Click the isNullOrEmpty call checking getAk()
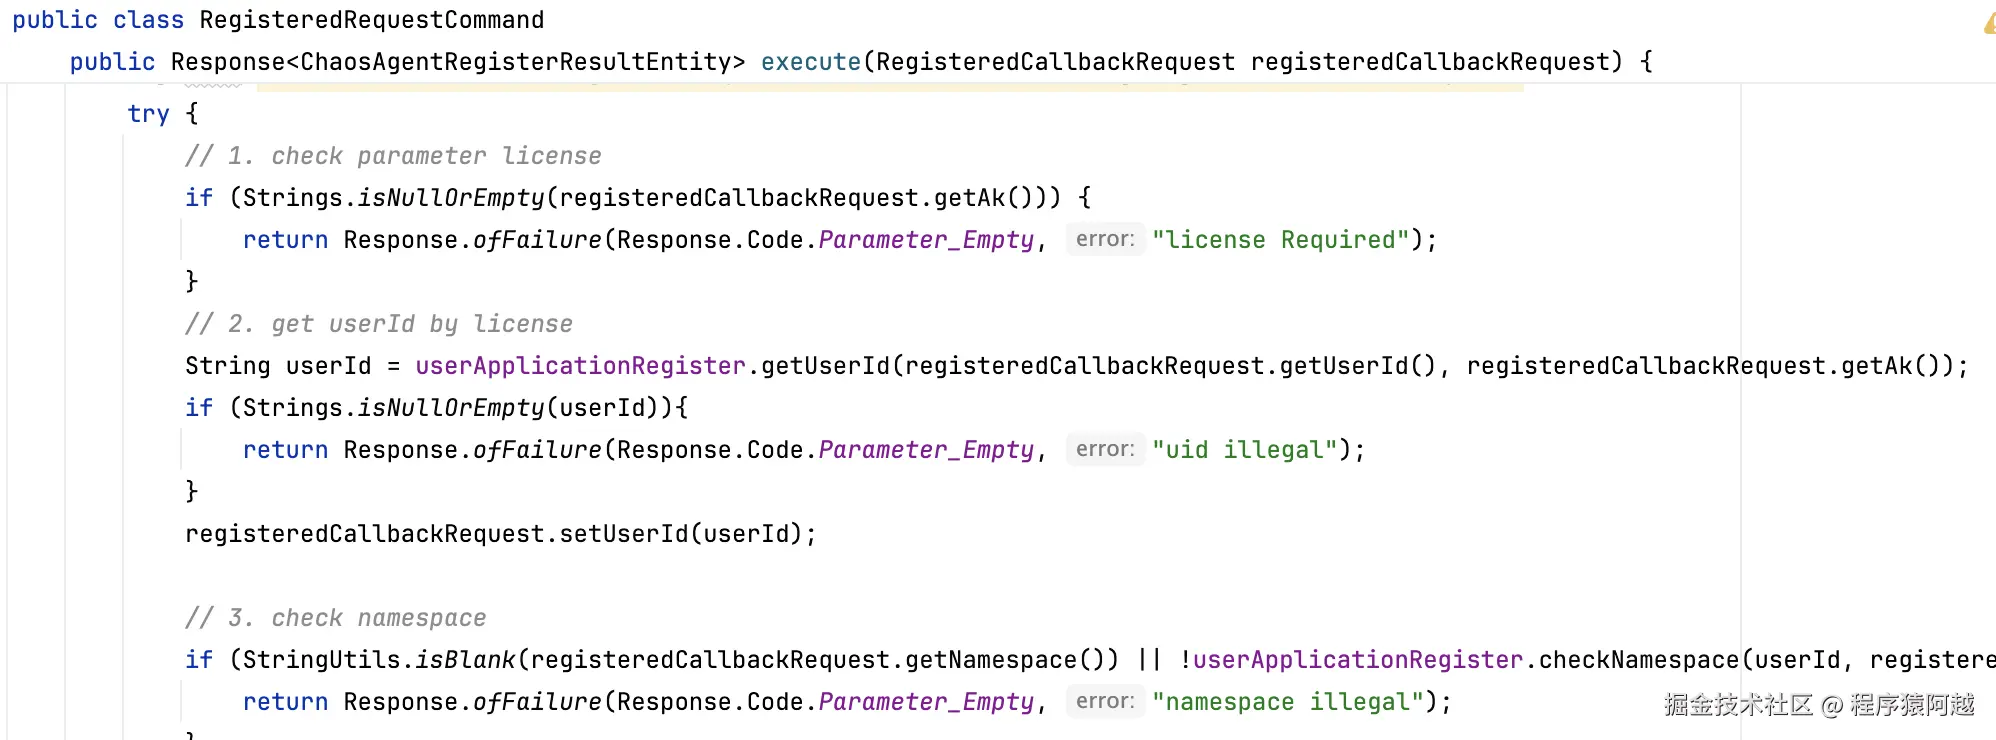Viewport: 1996px width, 740px height. click(x=451, y=198)
